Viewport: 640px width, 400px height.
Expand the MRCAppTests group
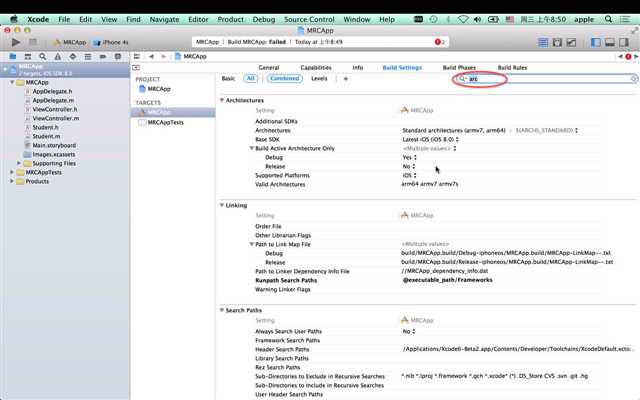click(12, 172)
